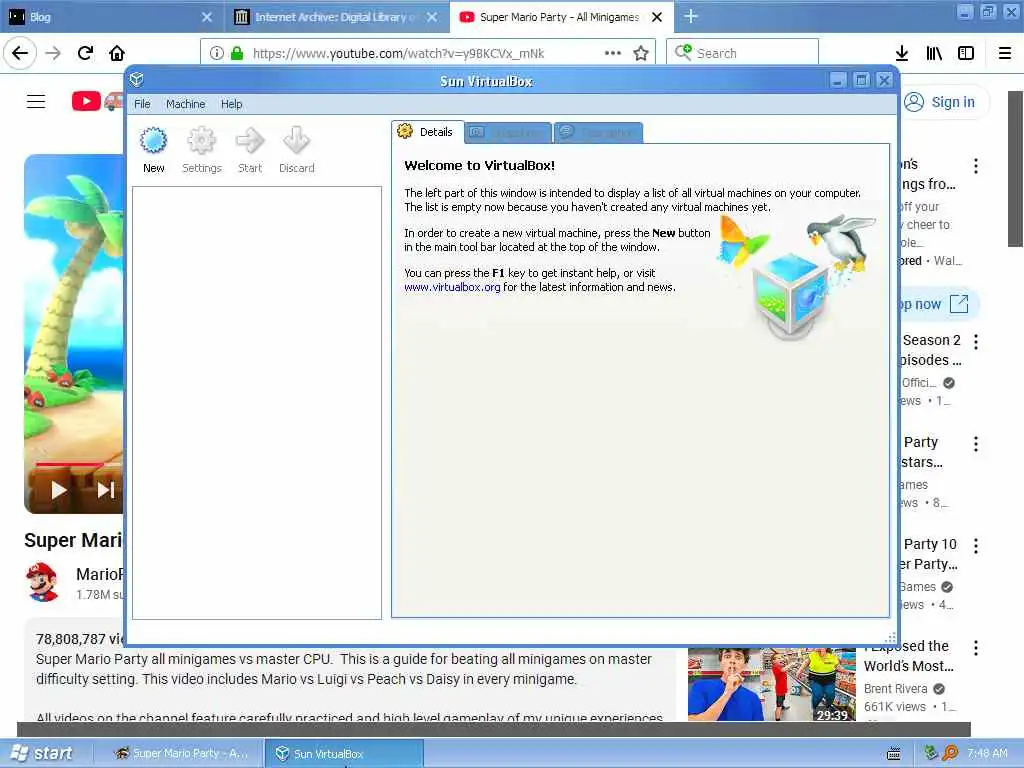
Task: Toggle the Firefox sidebar icon
Action: coord(966,53)
